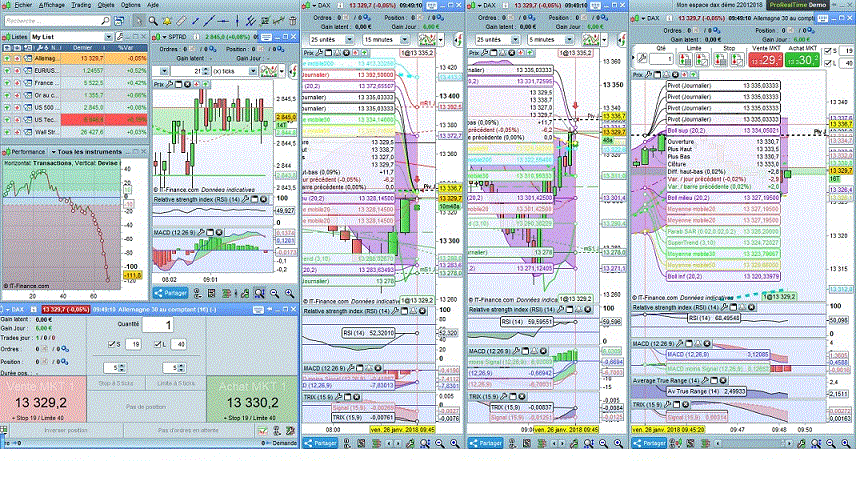Click sell arrow icon on US 500 row

(17, 108)
